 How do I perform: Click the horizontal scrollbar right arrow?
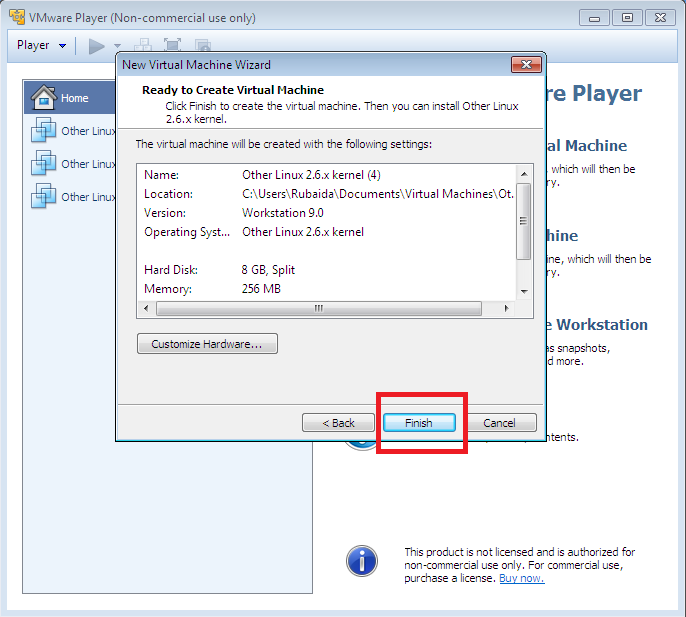(507, 308)
